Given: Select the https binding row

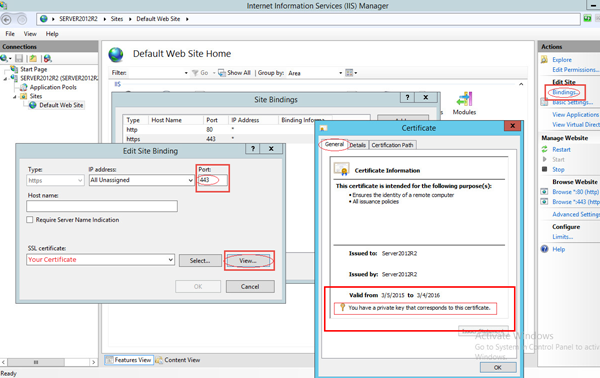Looking at the screenshot, I should [217, 139].
